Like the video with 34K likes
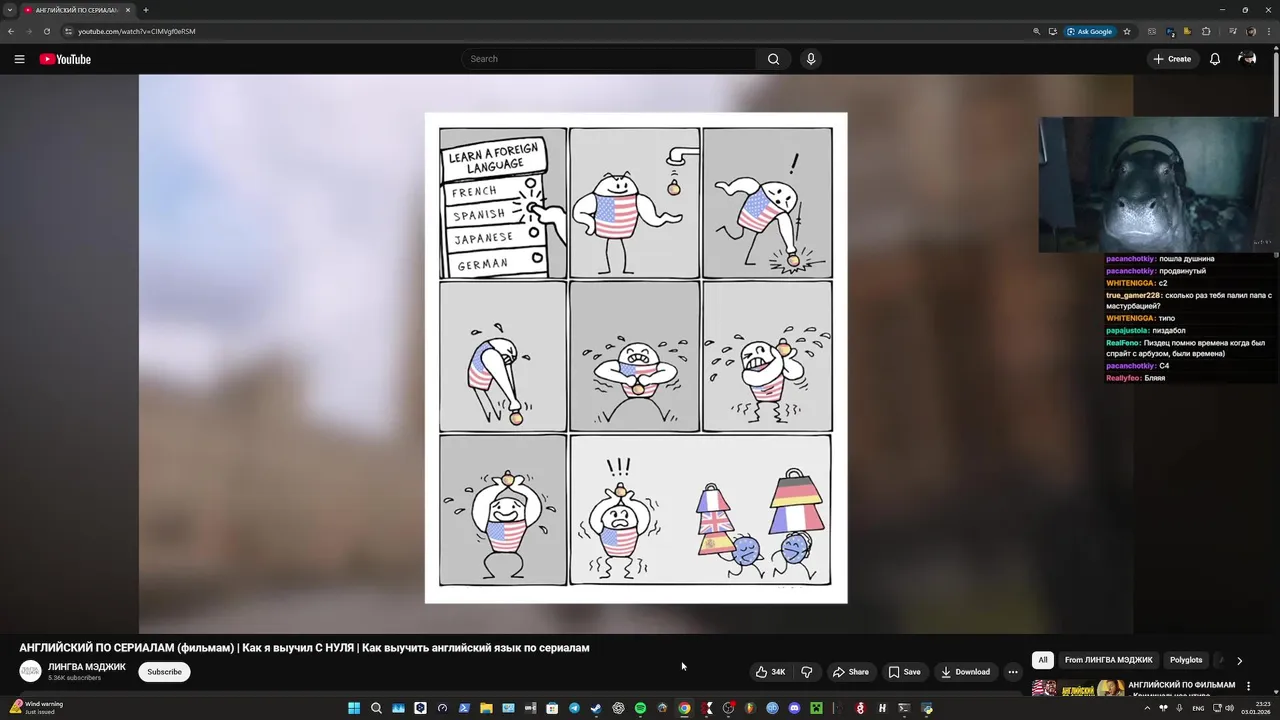1280x720 pixels. click(x=771, y=672)
